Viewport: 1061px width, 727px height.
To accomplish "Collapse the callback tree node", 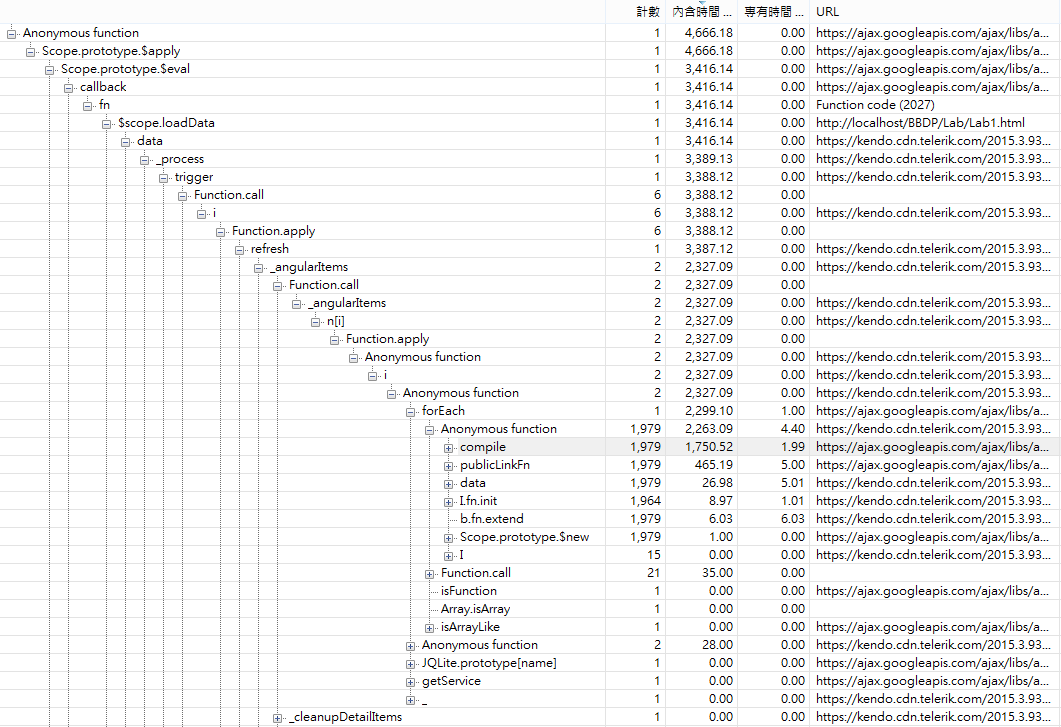I will click(68, 87).
